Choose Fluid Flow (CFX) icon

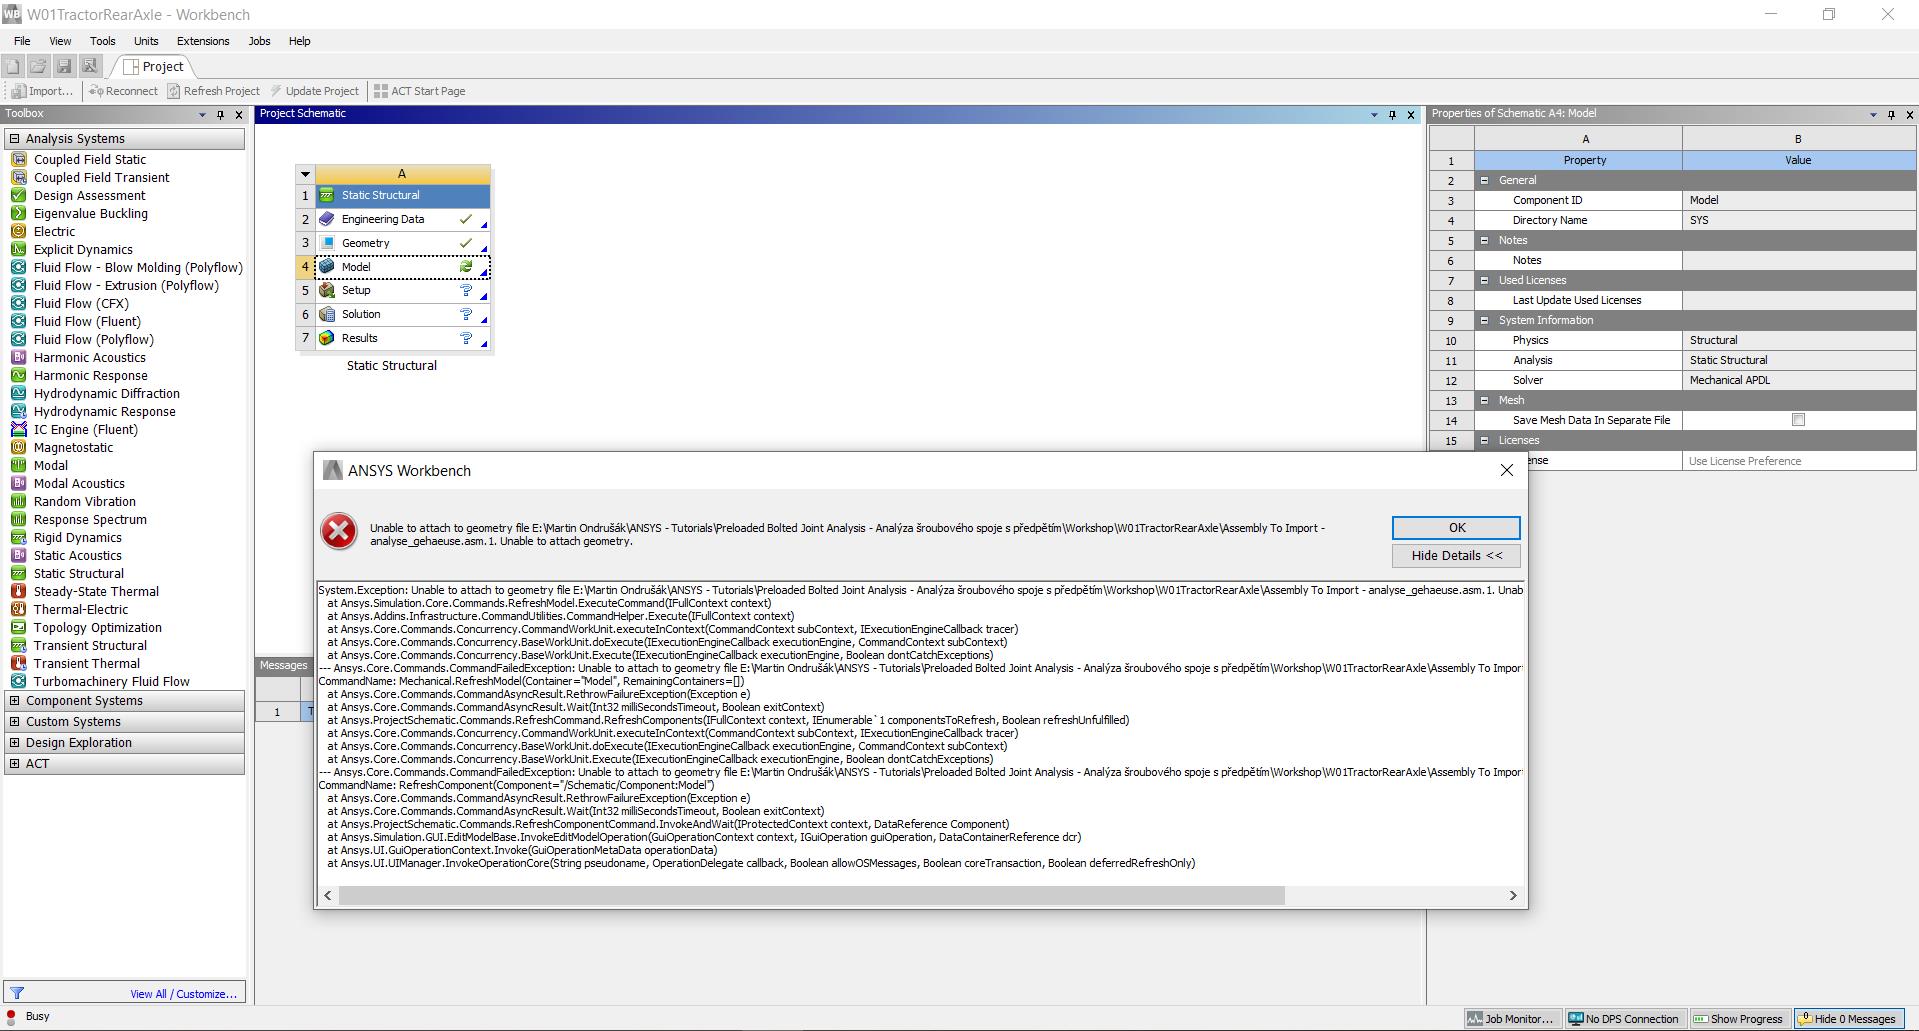coord(18,303)
